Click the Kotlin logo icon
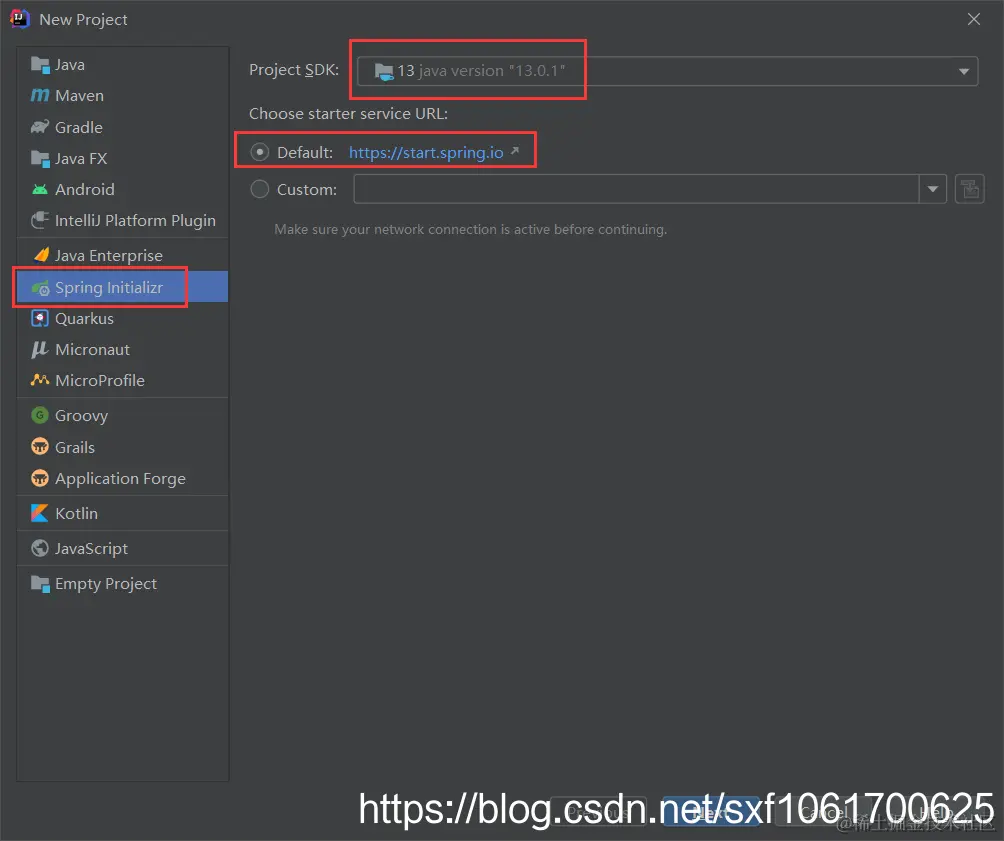The image size is (1004, 841). click(x=40, y=513)
